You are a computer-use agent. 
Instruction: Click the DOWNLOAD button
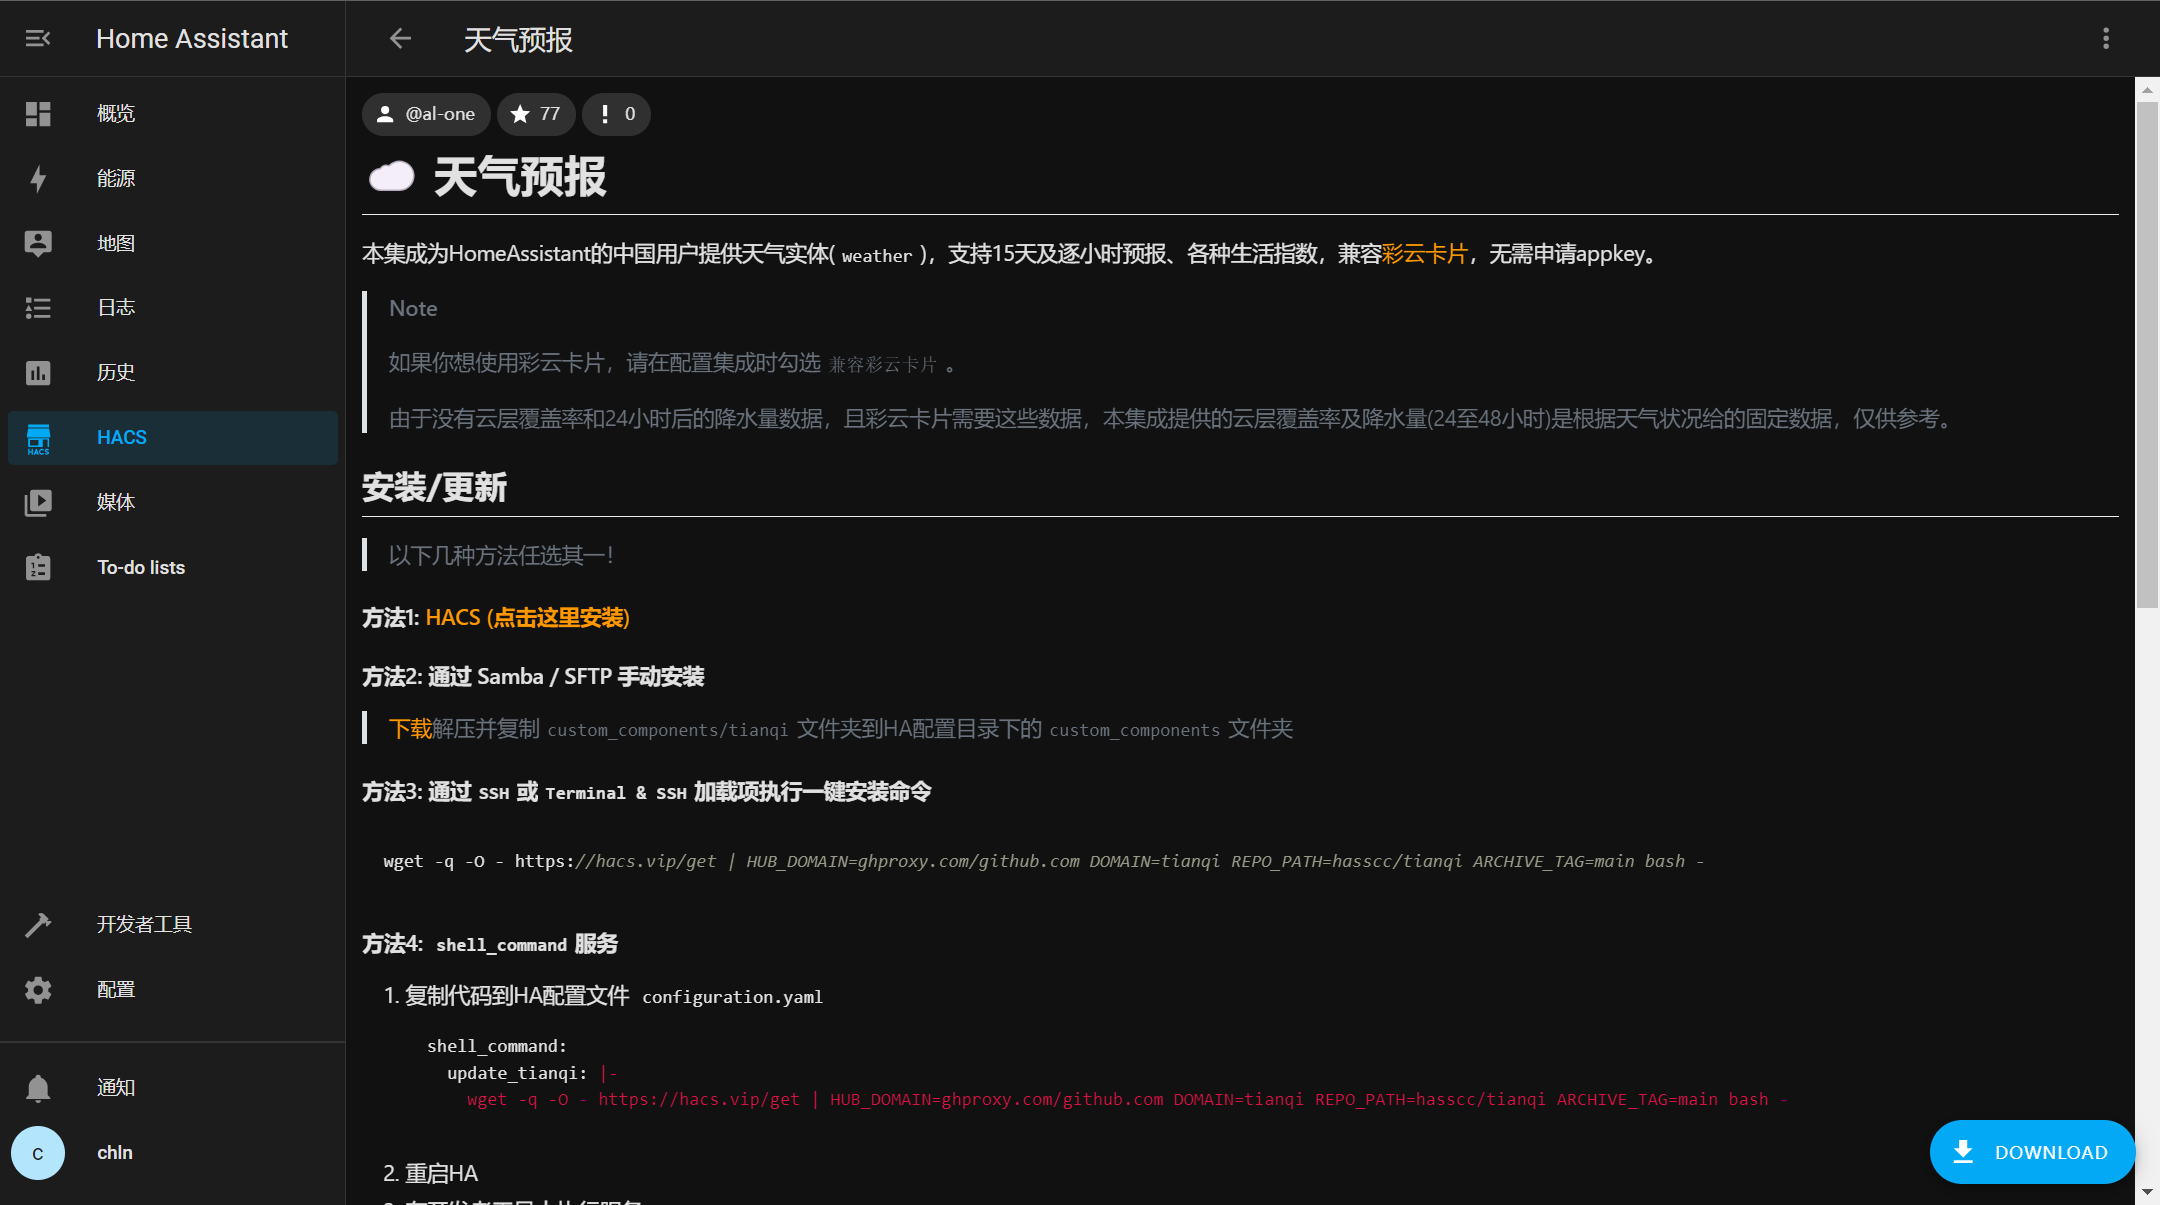point(2032,1152)
